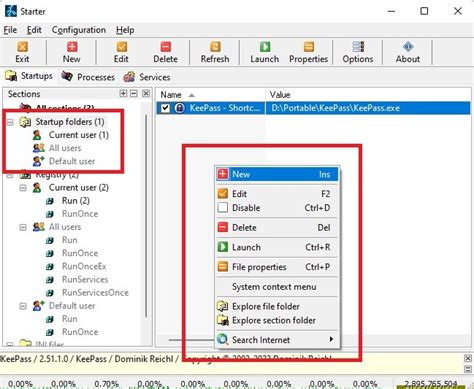
Task: Choose Disable in the context menu
Action: (277, 208)
